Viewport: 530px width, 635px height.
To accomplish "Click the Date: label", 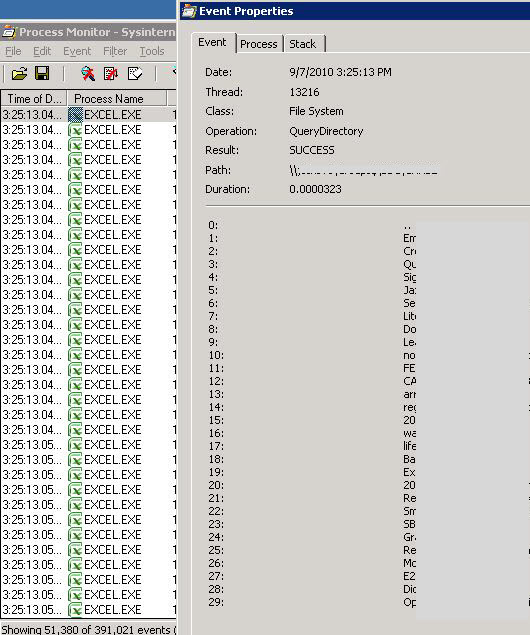I will point(218,72).
